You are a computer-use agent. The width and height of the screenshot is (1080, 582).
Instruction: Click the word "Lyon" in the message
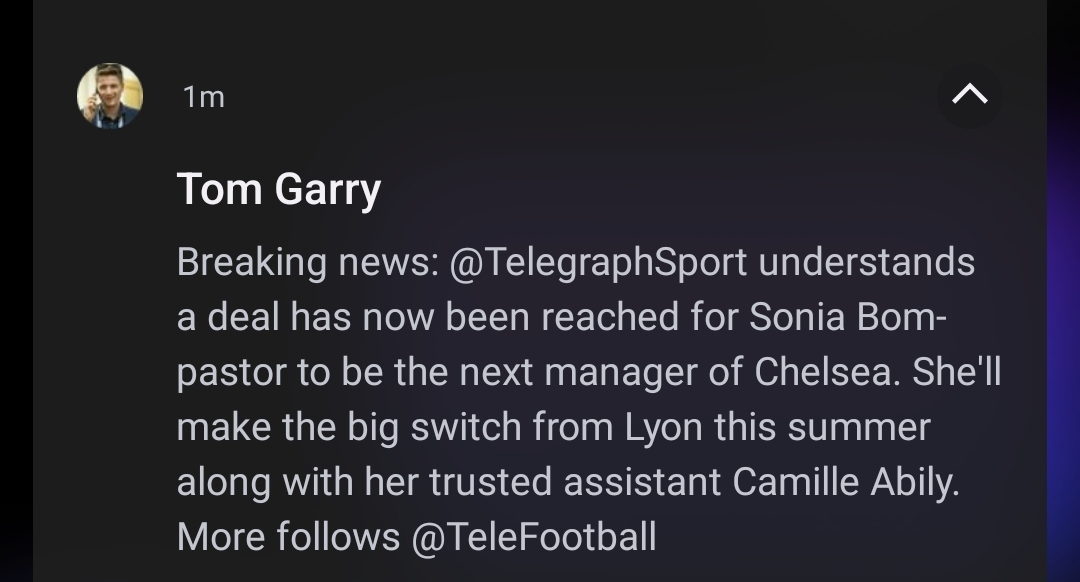[663, 427]
